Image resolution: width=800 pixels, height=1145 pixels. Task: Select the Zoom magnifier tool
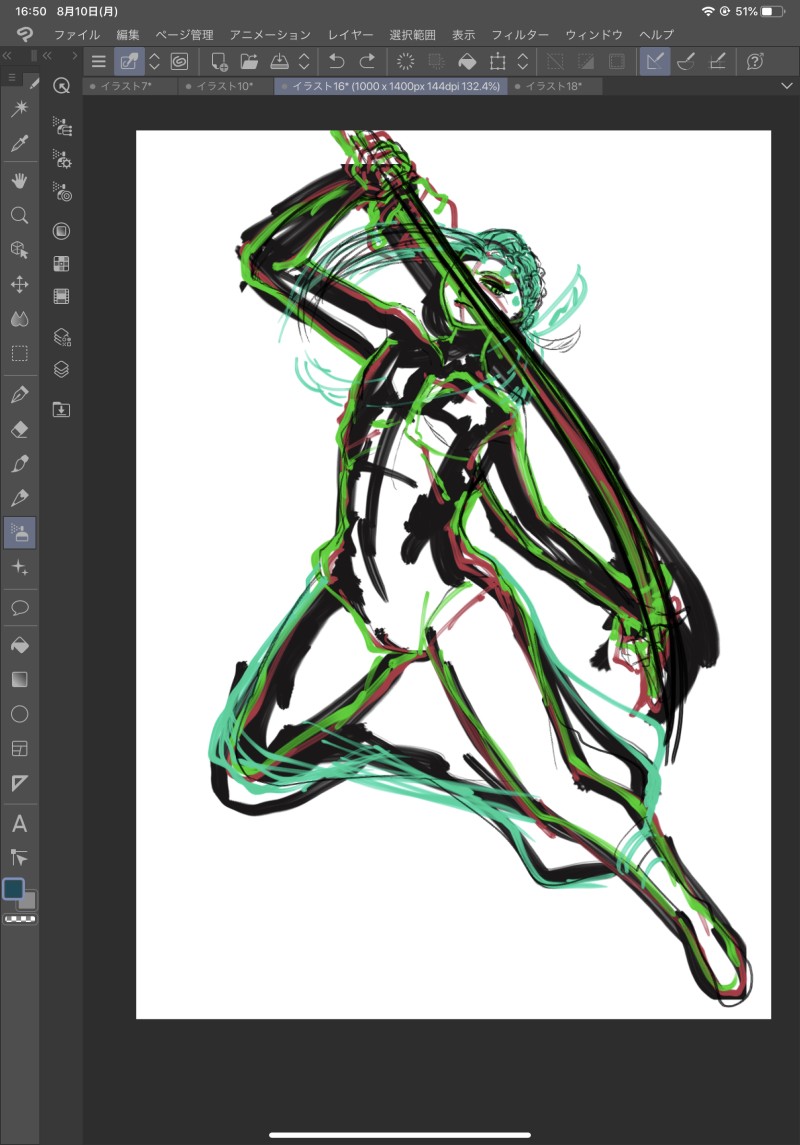(20, 215)
